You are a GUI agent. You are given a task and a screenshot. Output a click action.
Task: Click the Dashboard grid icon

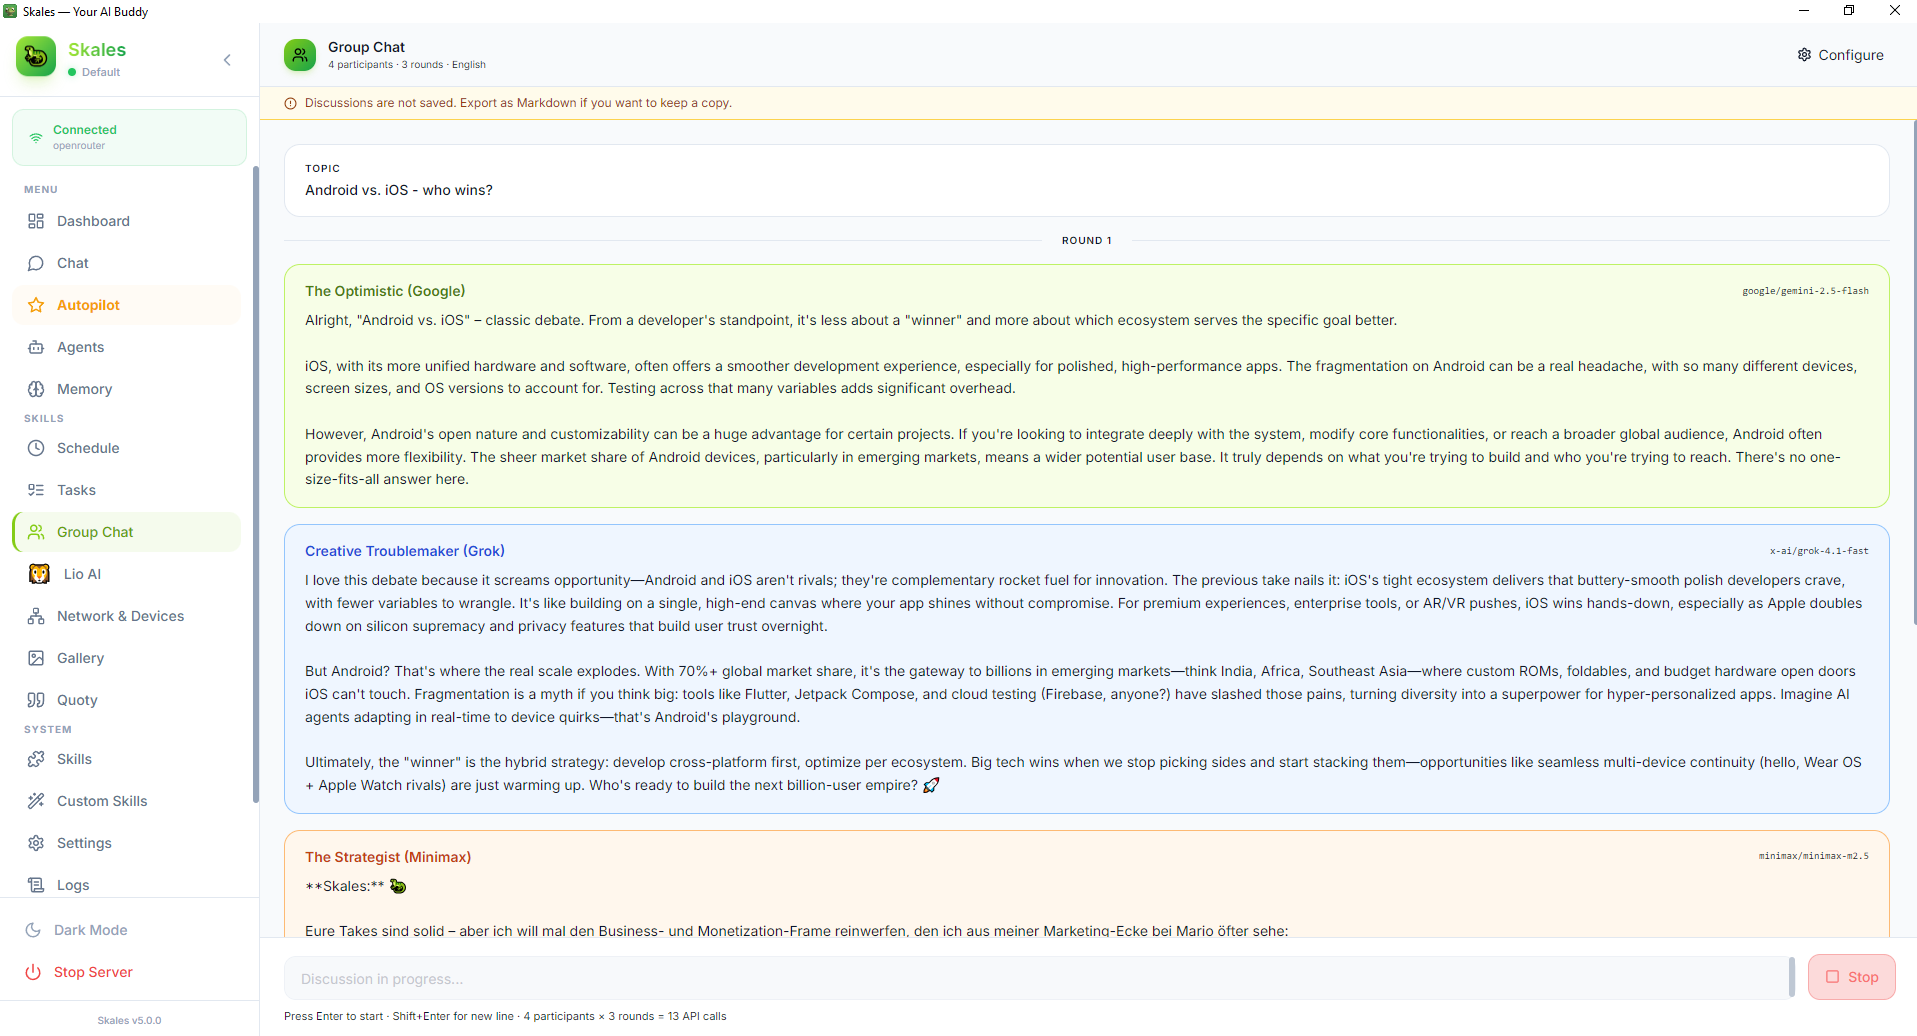coord(36,221)
